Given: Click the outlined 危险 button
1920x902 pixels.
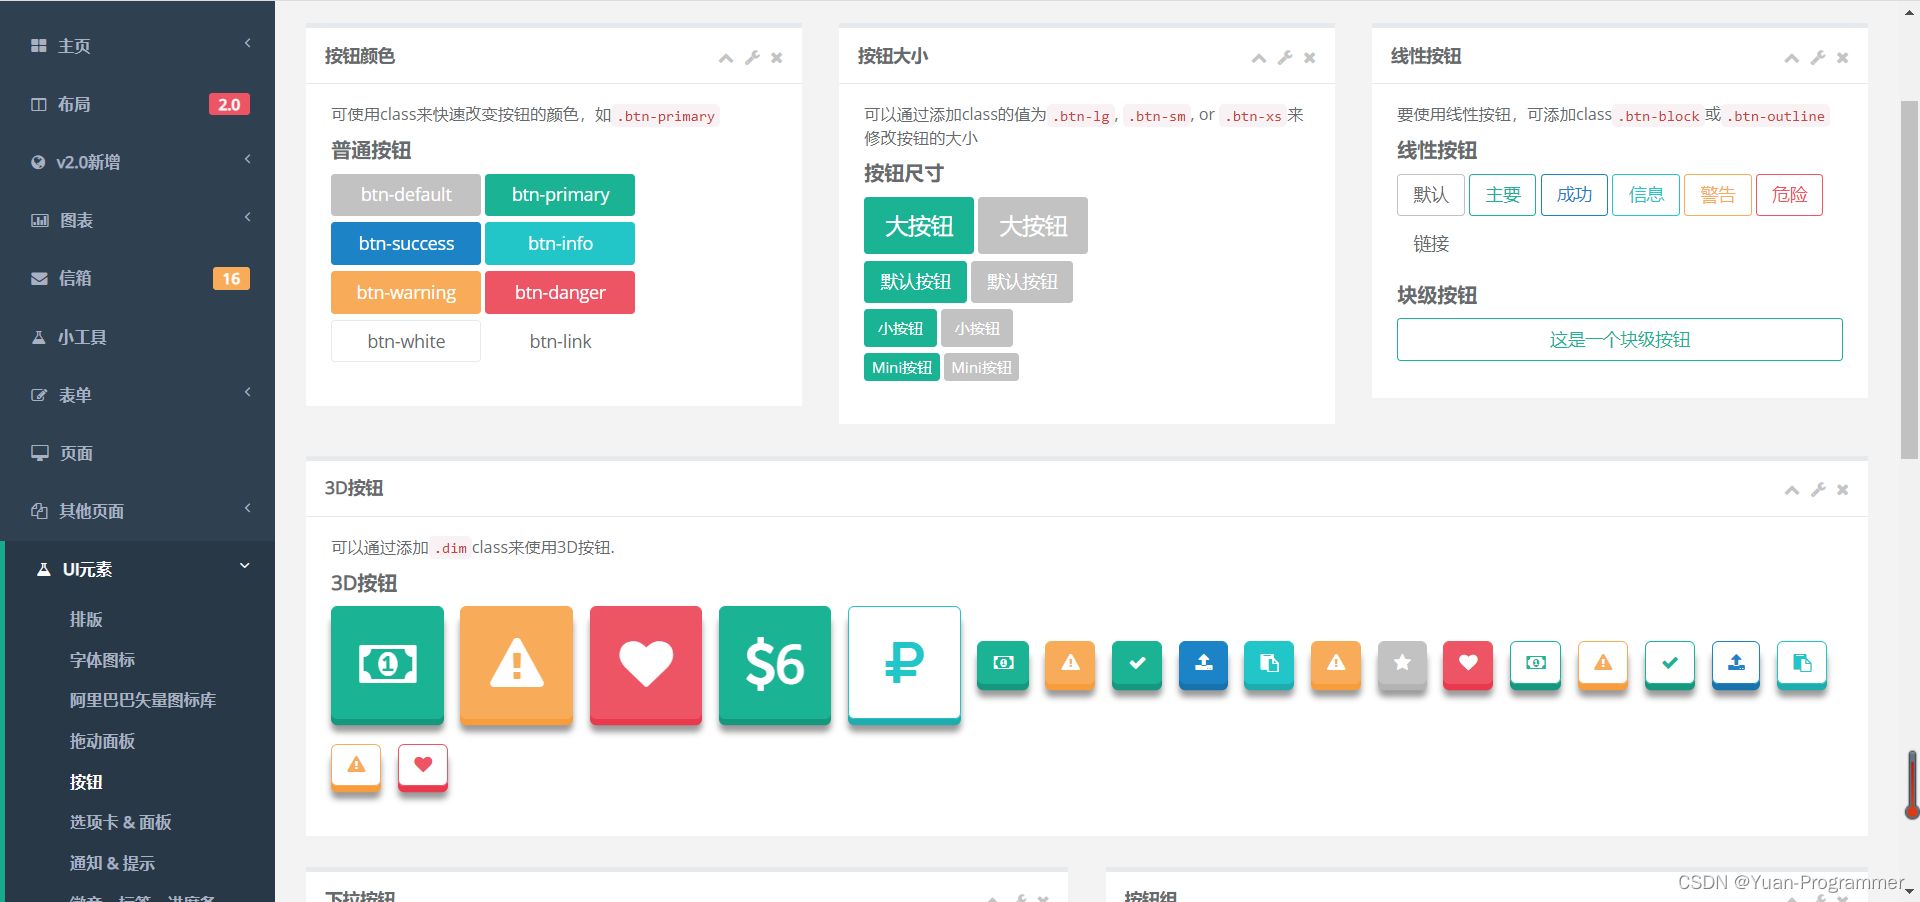Looking at the screenshot, I should tap(1789, 195).
